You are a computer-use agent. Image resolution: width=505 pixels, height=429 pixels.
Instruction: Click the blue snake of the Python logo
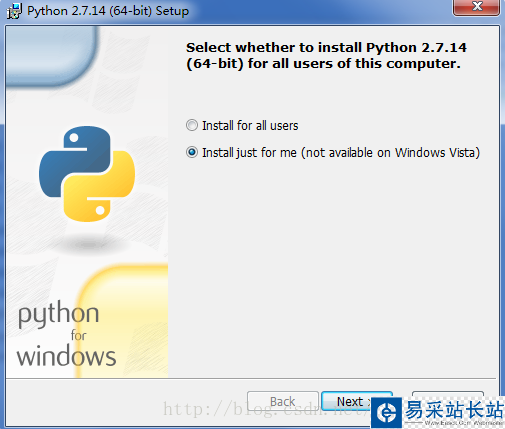(74, 162)
